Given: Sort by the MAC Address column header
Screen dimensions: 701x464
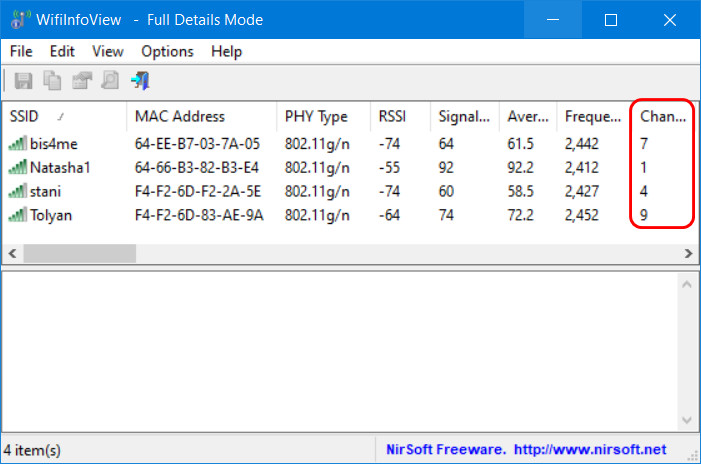Looking at the screenshot, I should point(202,116).
